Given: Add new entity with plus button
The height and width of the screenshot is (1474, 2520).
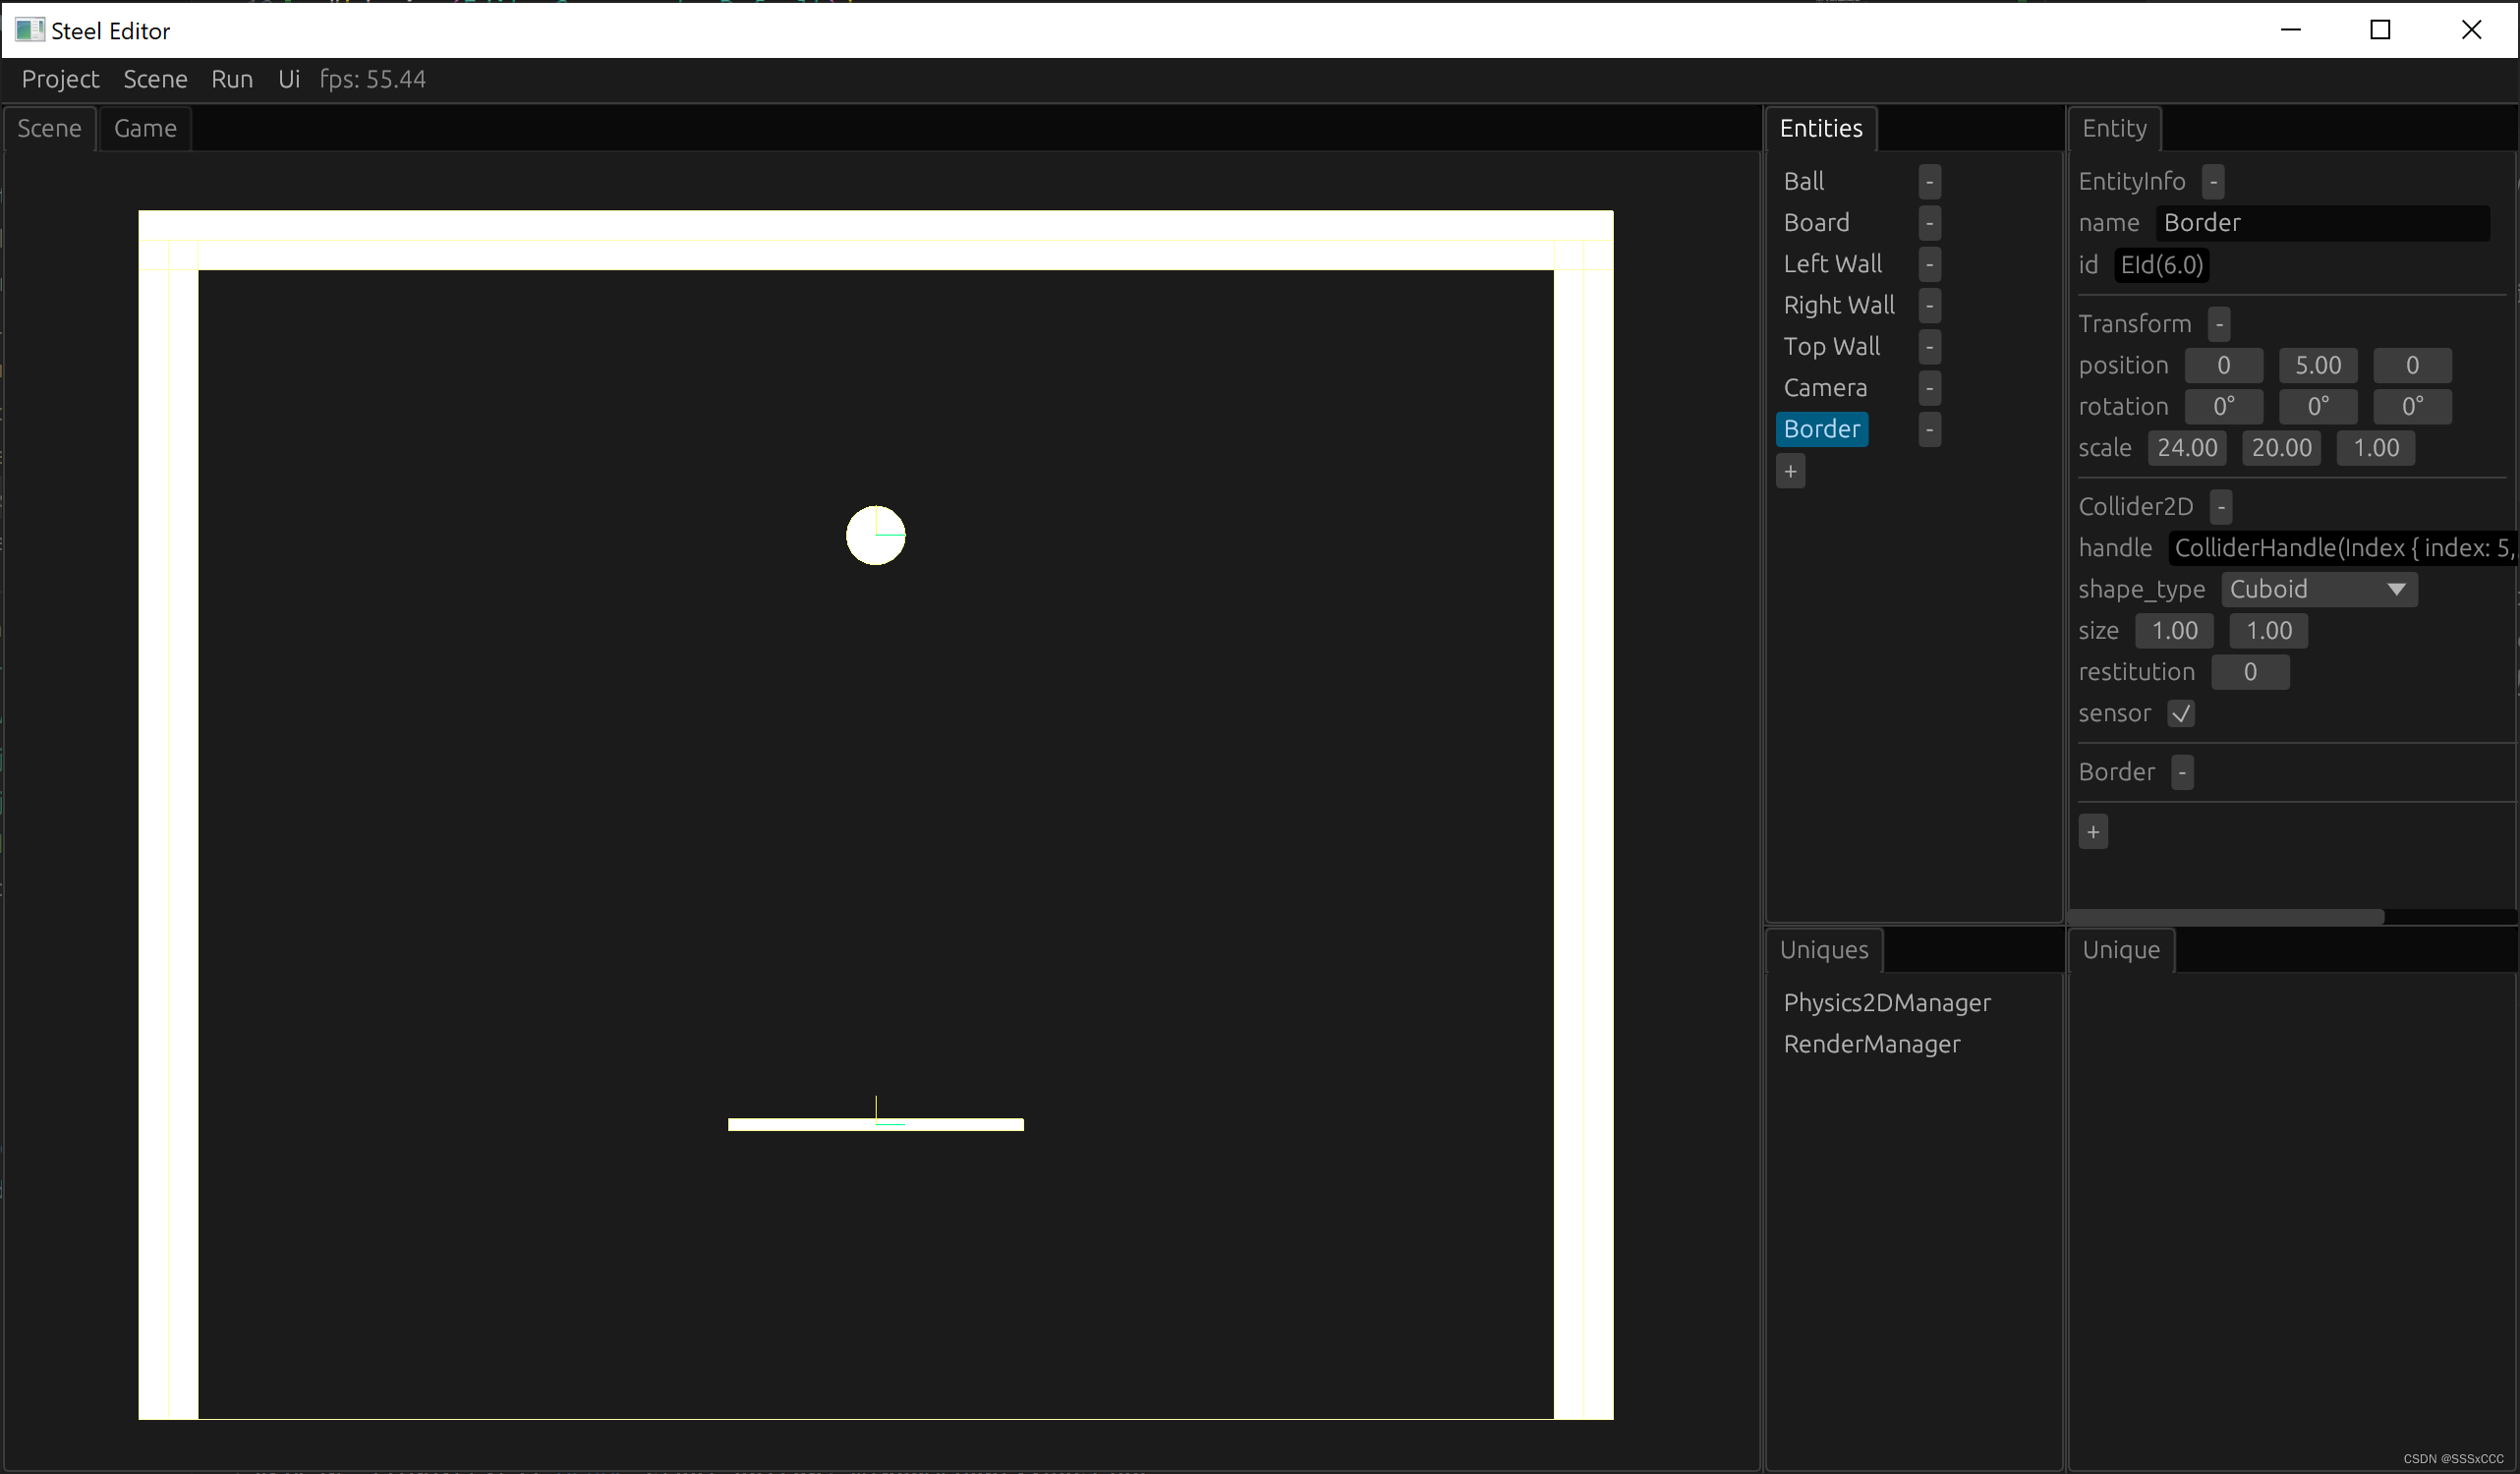Looking at the screenshot, I should coord(1790,471).
